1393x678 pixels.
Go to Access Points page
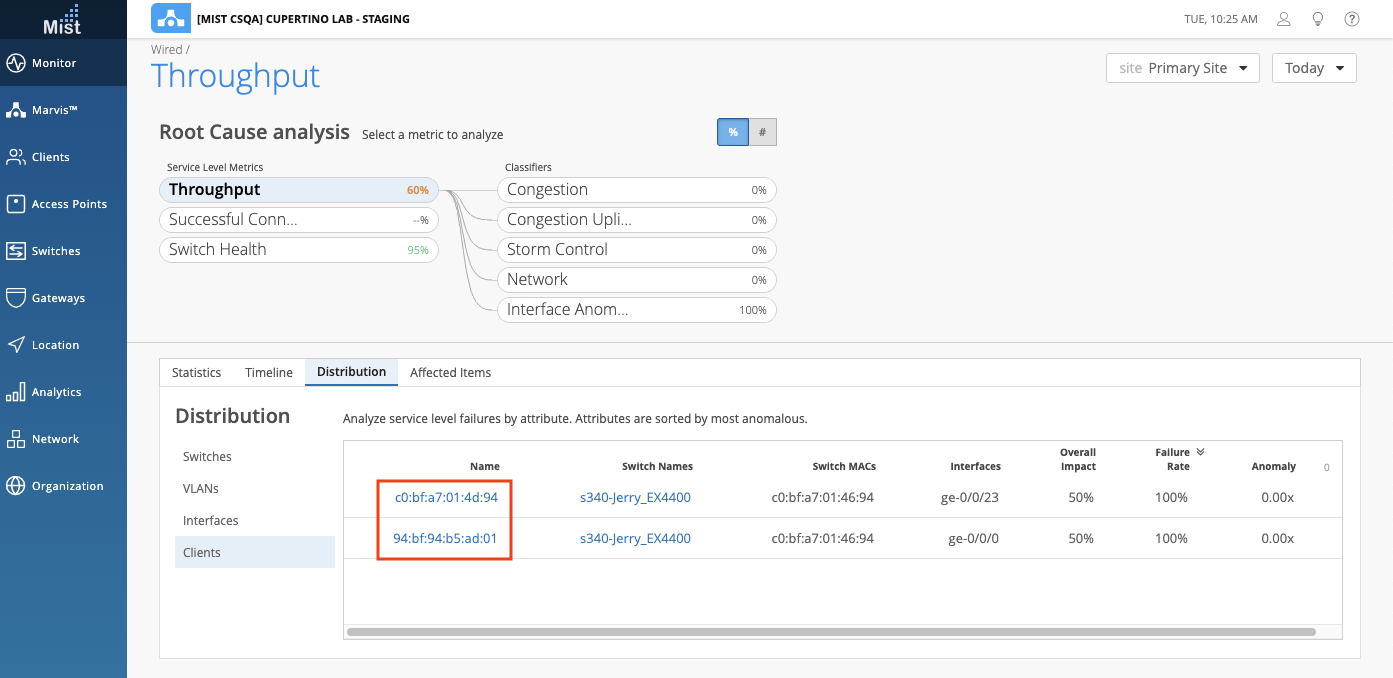click(x=68, y=204)
